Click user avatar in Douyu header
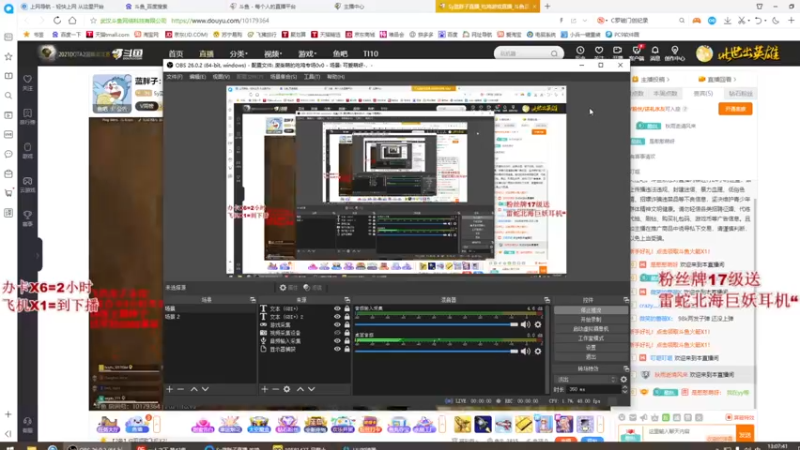800x450 pixels. click(x=705, y=54)
